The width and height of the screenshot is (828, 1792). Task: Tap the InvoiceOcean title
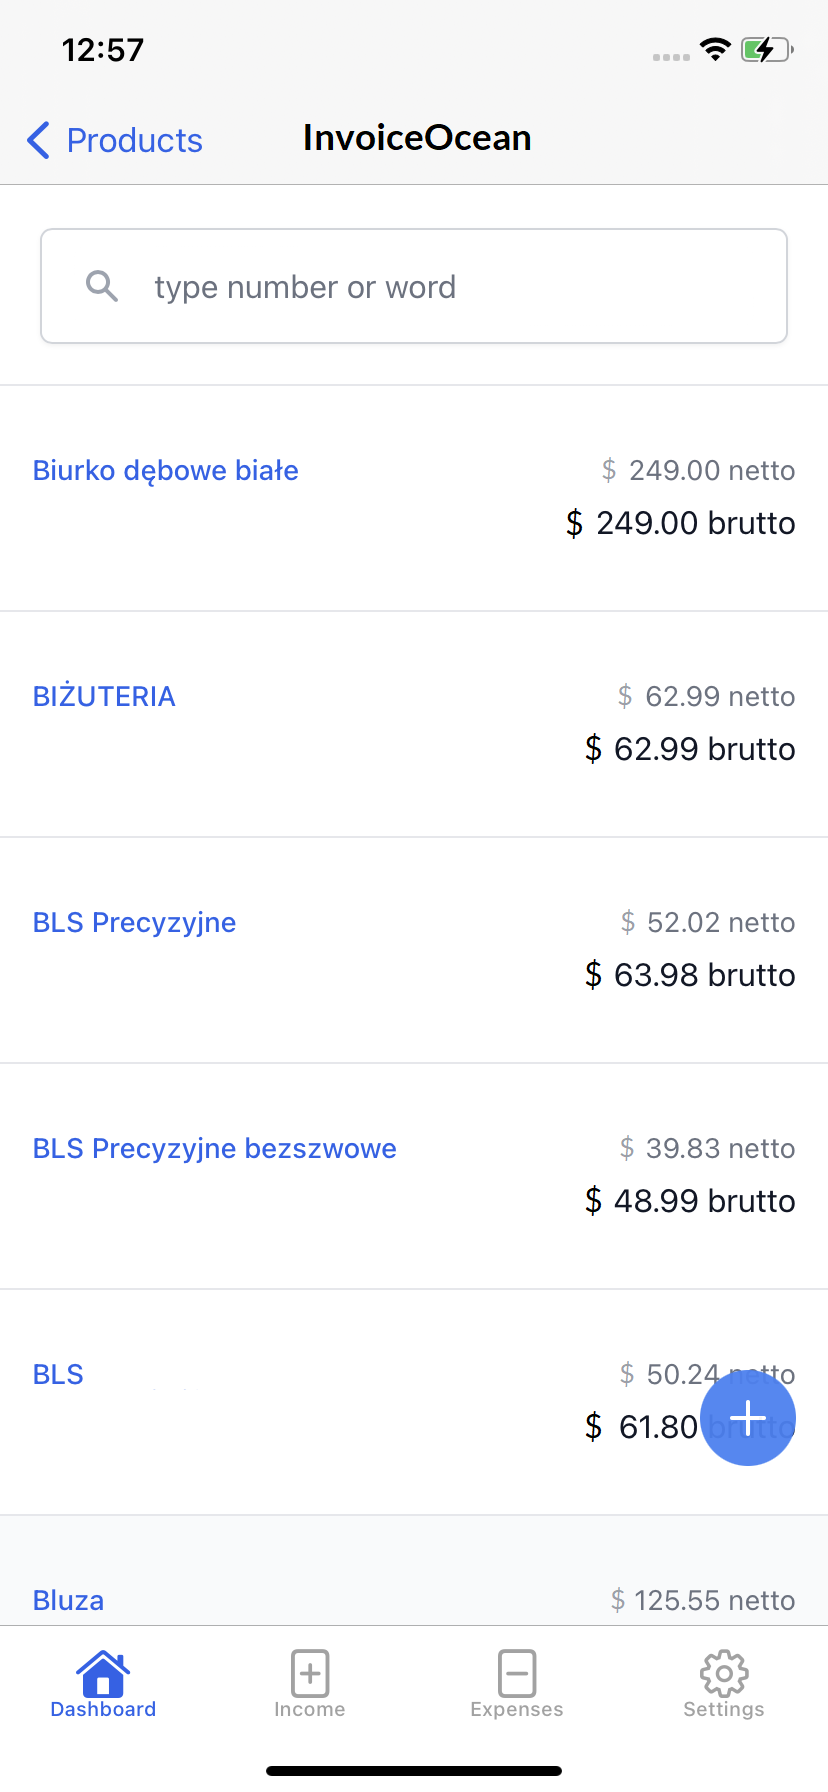pyautogui.click(x=417, y=138)
